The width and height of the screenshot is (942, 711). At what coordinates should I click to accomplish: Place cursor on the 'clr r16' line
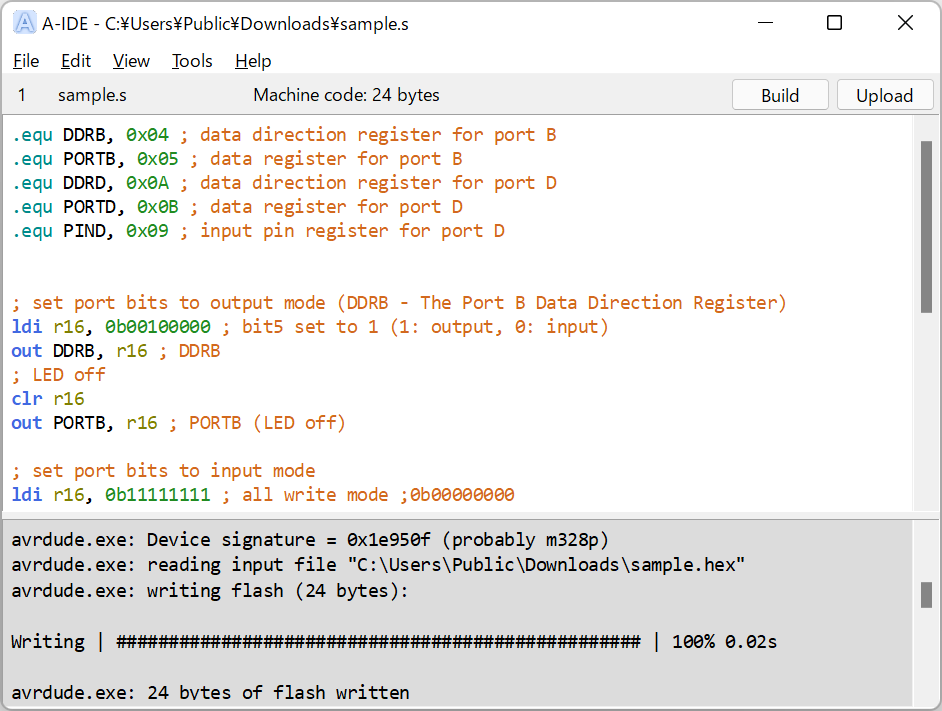click(48, 399)
